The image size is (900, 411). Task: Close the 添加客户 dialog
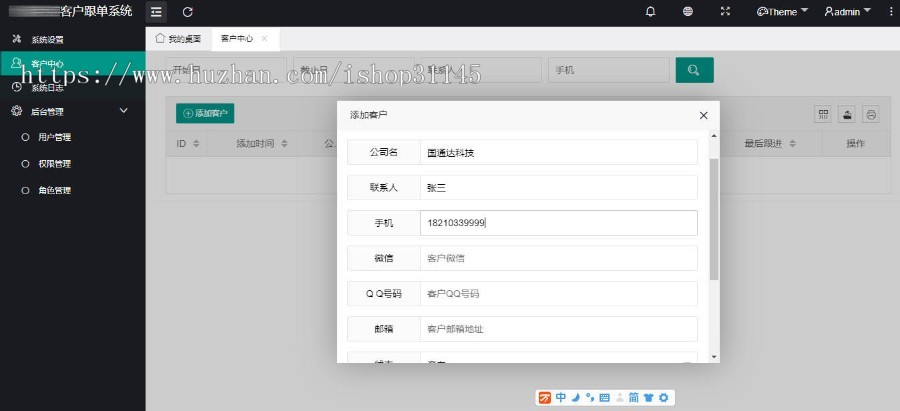click(703, 115)
